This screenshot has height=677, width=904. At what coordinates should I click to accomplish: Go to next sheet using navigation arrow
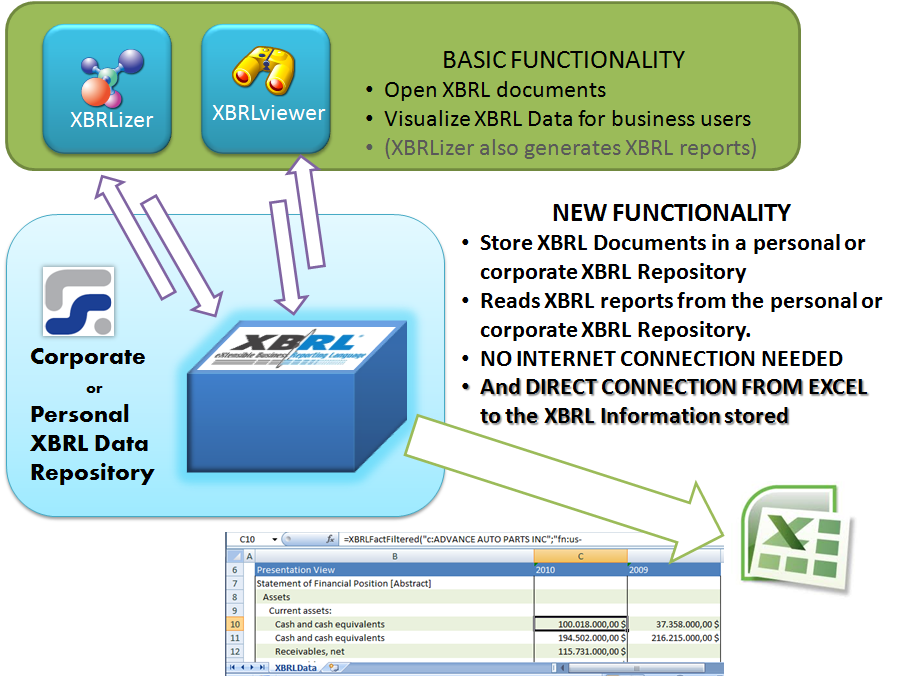point(252,667)
